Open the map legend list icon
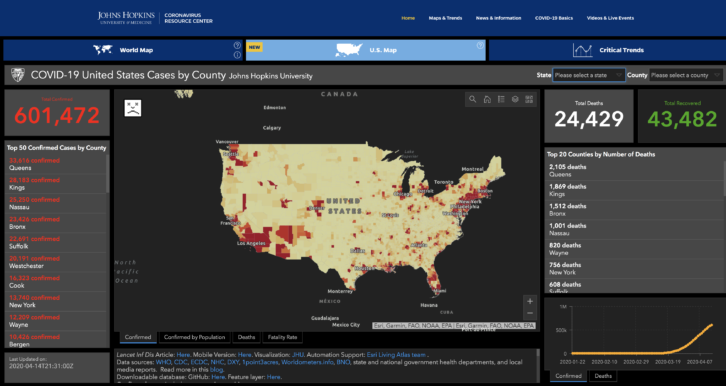Viewport: 726px width, 386px height. tap(501, 99)
